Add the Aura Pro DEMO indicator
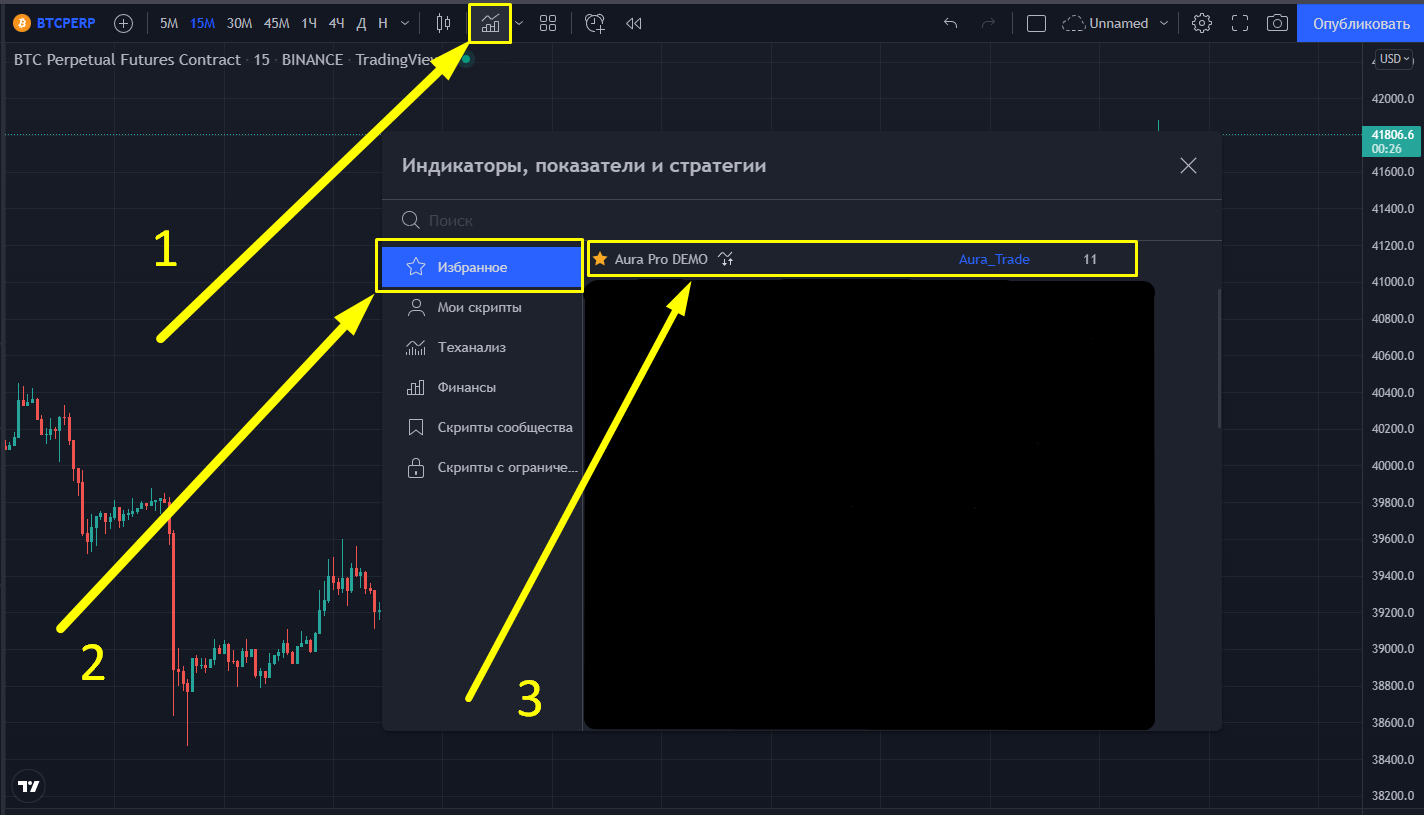1424x815 pixels. (x=661, y=259)
